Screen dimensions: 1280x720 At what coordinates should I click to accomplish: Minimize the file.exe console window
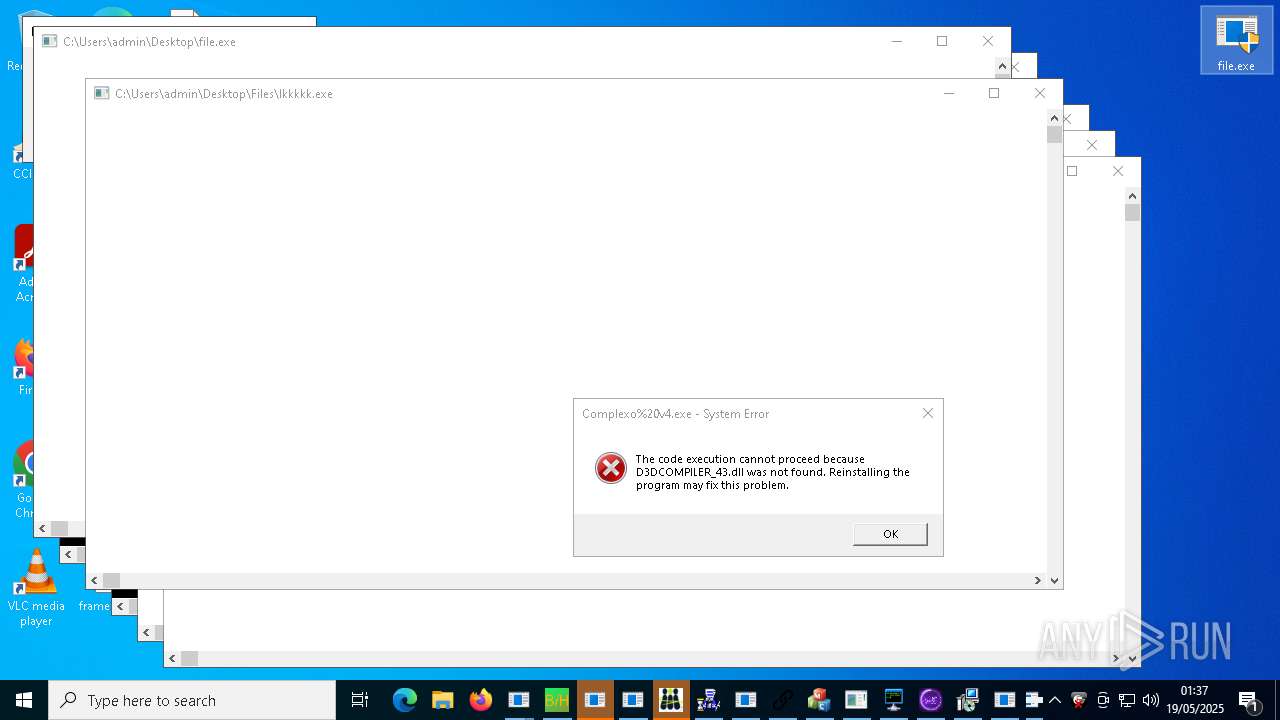click(x=897, y=41)
